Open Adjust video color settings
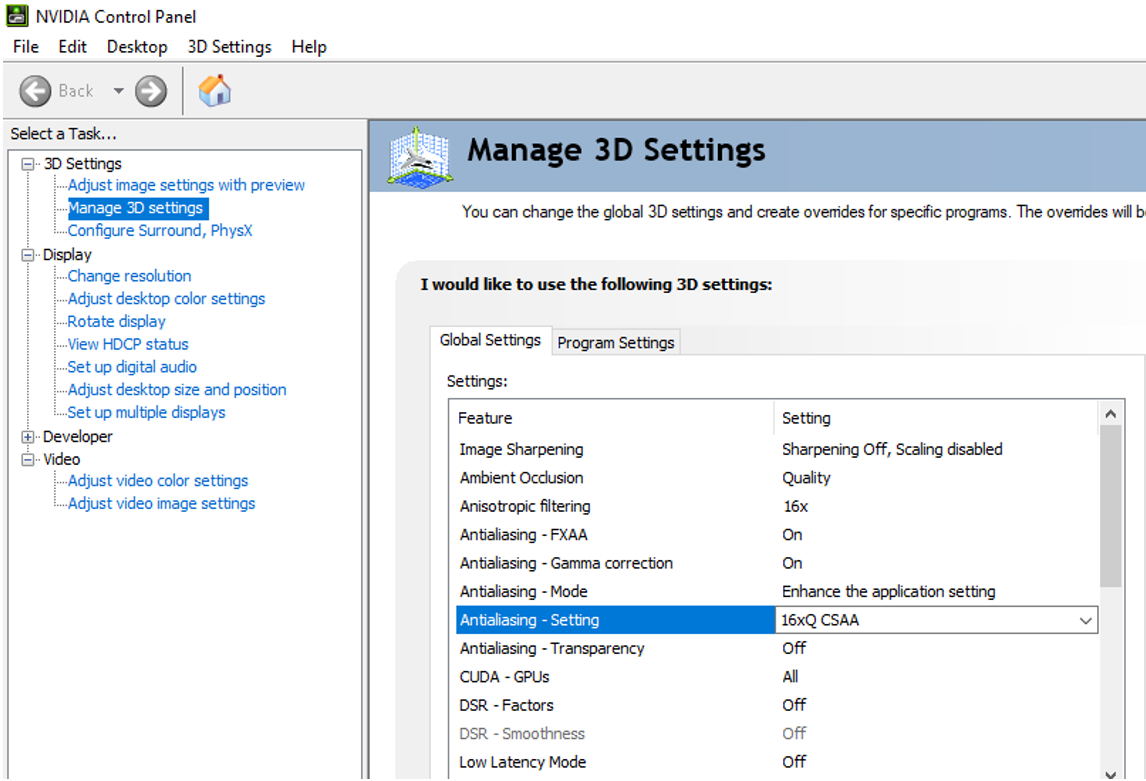 point(158,481)
